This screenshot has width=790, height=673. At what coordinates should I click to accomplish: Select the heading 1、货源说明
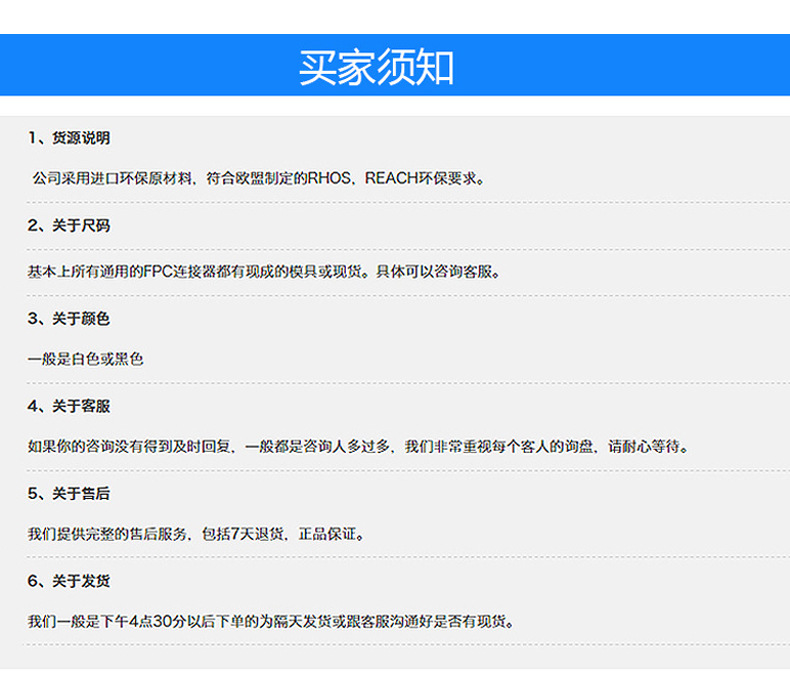(69, 138)
